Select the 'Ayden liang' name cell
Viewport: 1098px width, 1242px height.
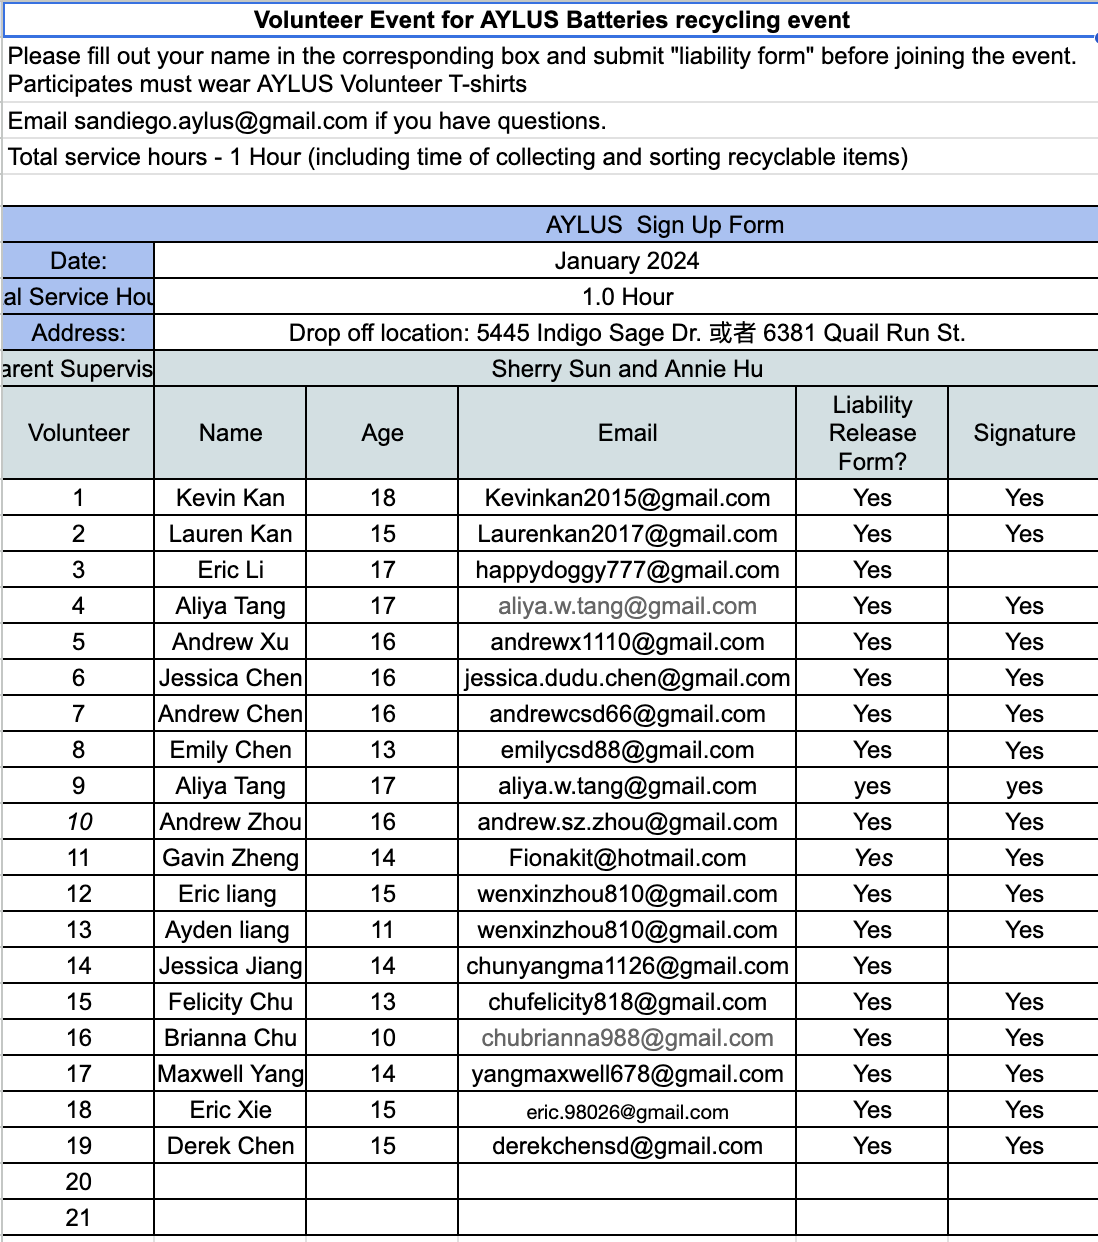(231, 930)
